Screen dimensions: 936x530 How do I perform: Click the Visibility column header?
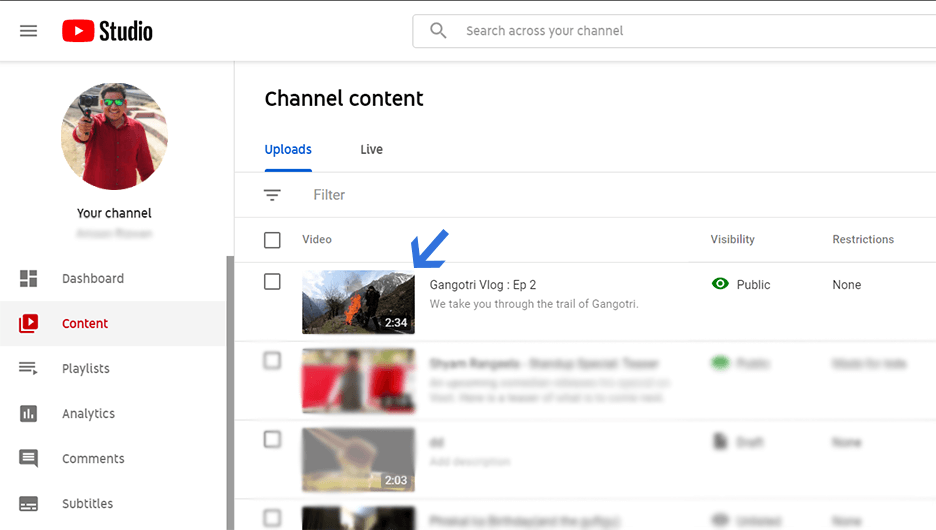pyautogui.click(x=732, y=239)
